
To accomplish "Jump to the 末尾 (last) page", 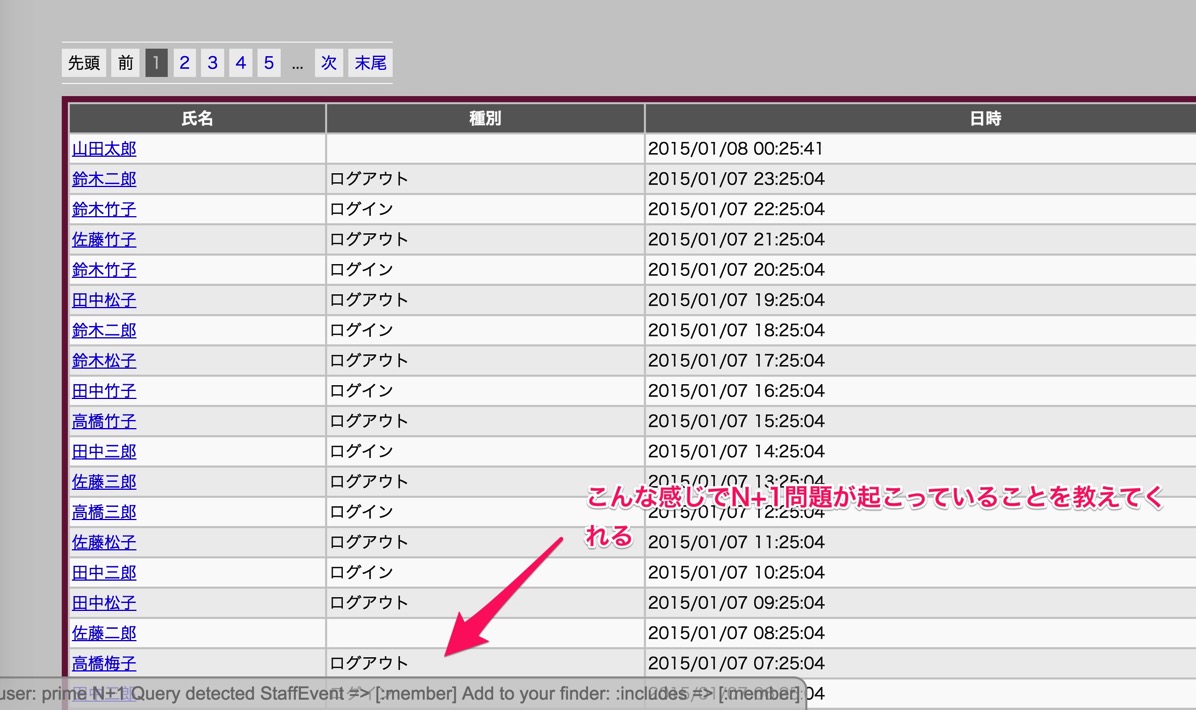I will pyautogui.click(x=370, y=63).
